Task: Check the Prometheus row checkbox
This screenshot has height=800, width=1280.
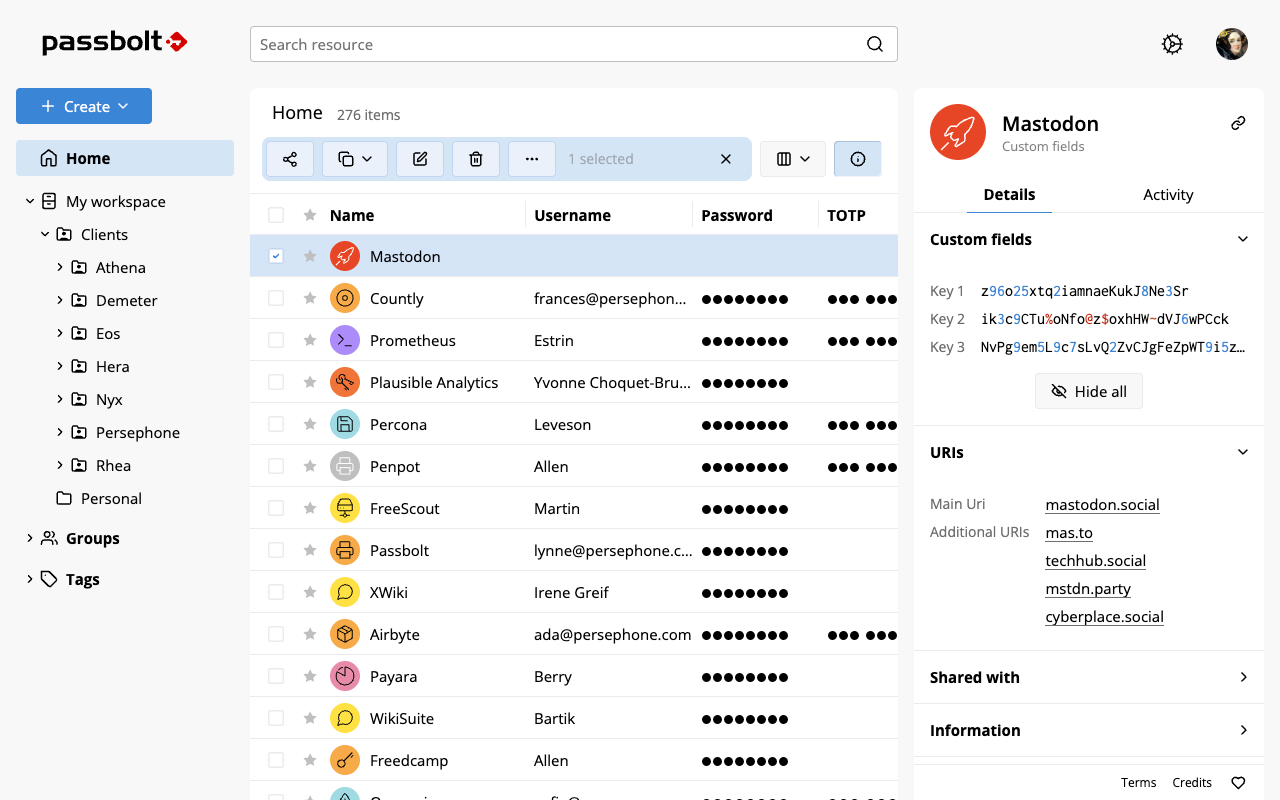Action: point(276,340)
